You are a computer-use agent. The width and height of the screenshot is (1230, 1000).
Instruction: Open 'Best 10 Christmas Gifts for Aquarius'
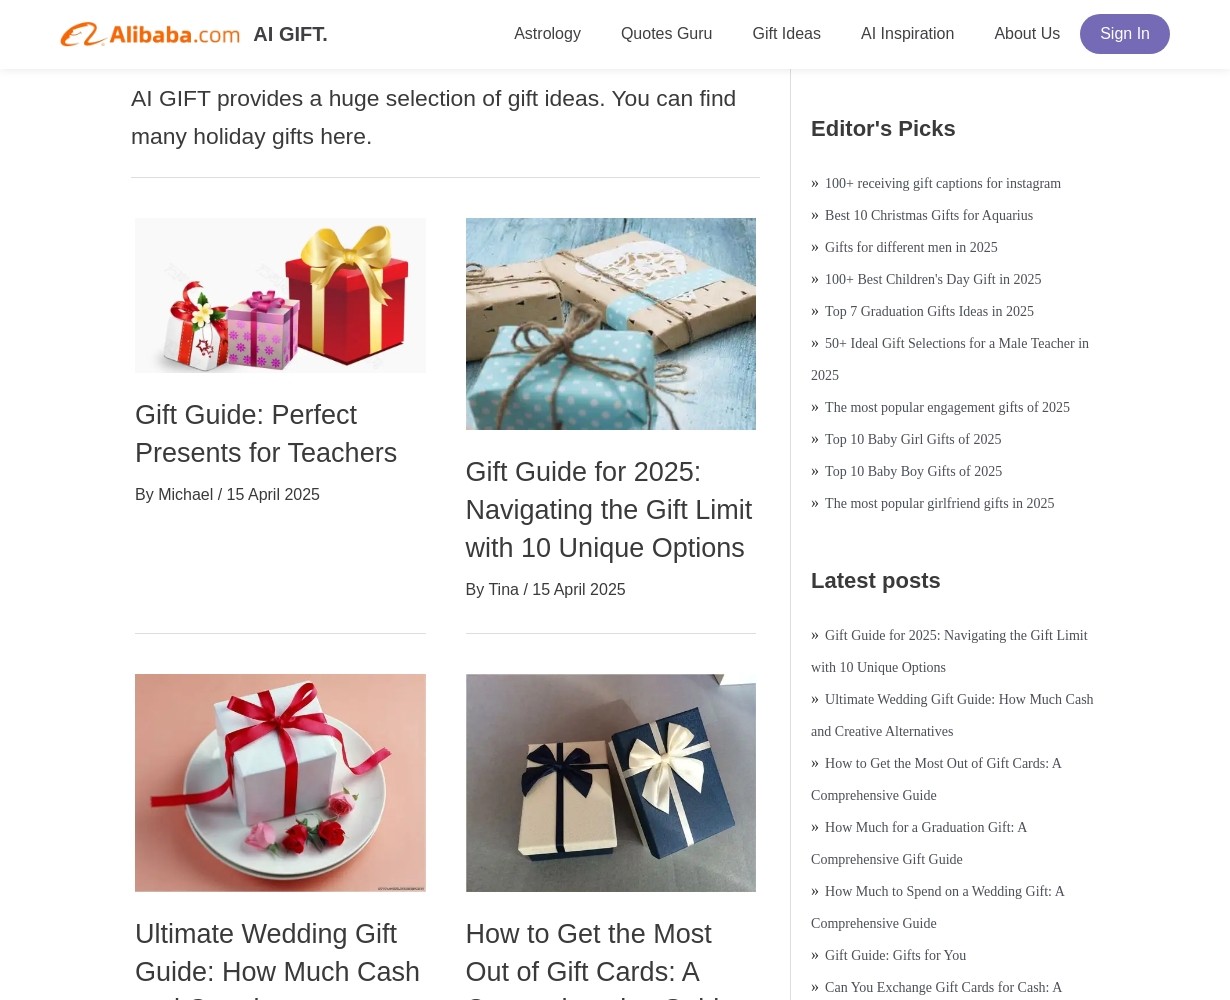(x=929, y=215)
